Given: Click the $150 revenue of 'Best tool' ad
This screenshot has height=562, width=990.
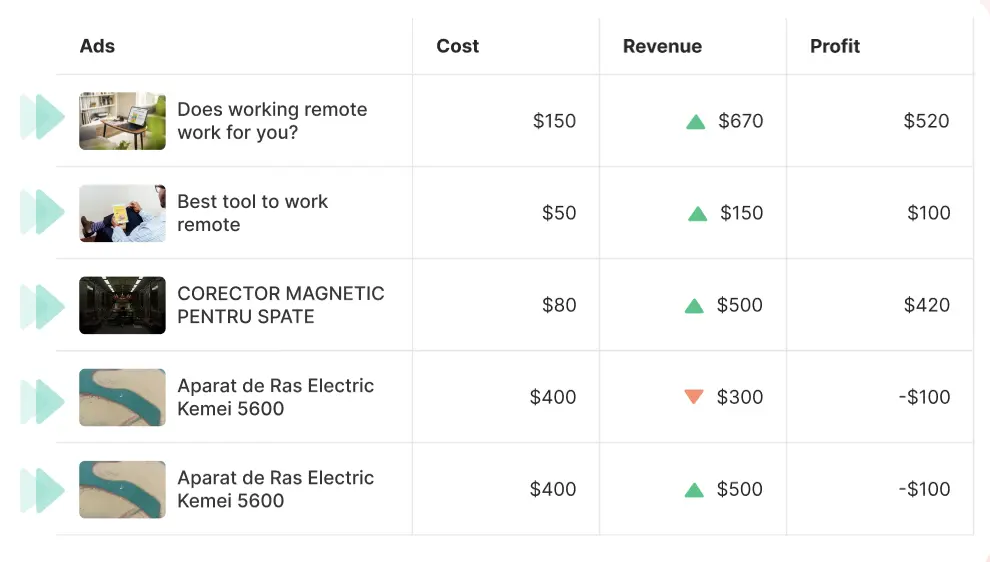Looking at the screenshot, I should point(741,213).
